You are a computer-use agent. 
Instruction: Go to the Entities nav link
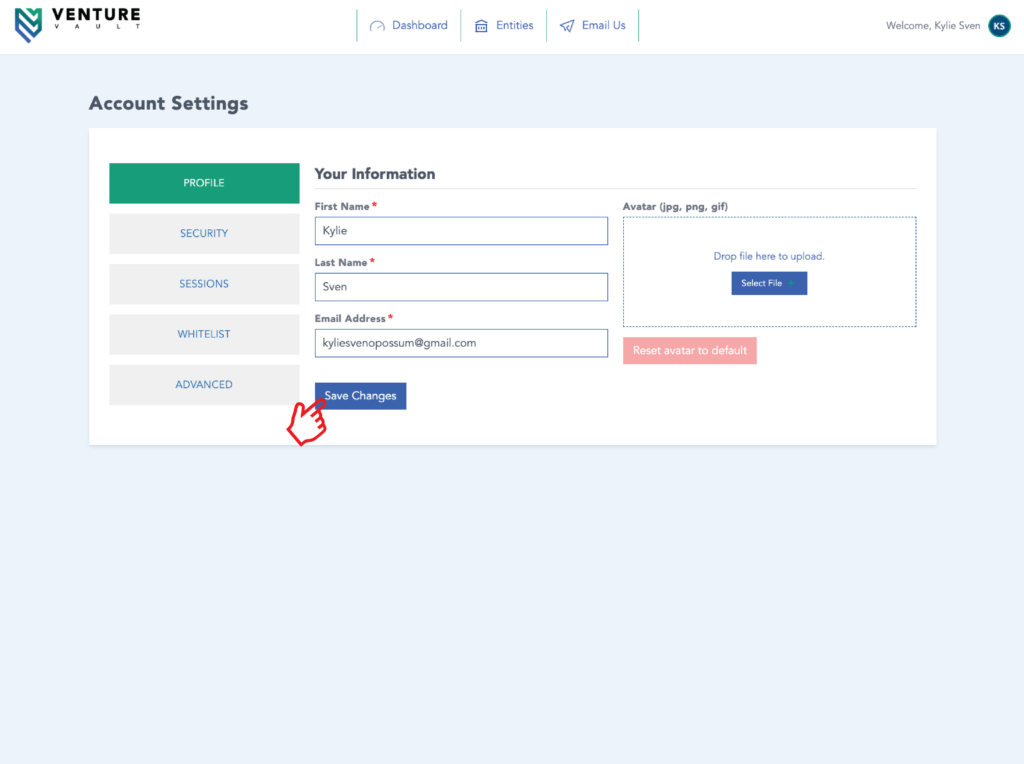click(514, 26)
